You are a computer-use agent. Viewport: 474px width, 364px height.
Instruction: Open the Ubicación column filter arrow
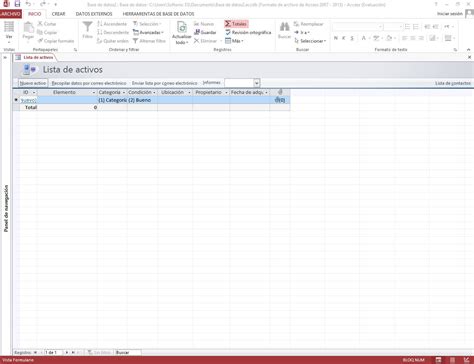click(189, 92)
